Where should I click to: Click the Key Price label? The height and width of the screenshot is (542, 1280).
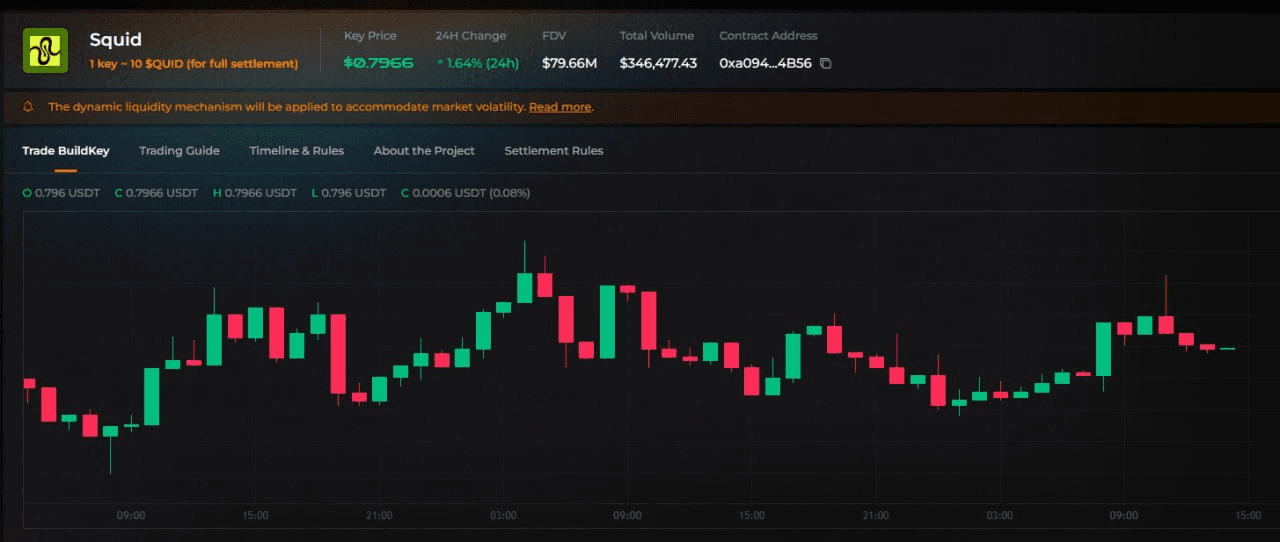[370, 36]
